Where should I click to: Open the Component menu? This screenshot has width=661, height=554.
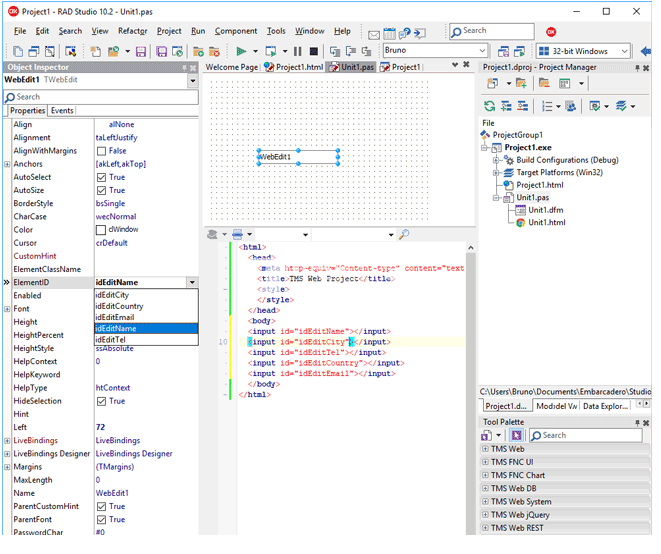(x=236, y=31)
